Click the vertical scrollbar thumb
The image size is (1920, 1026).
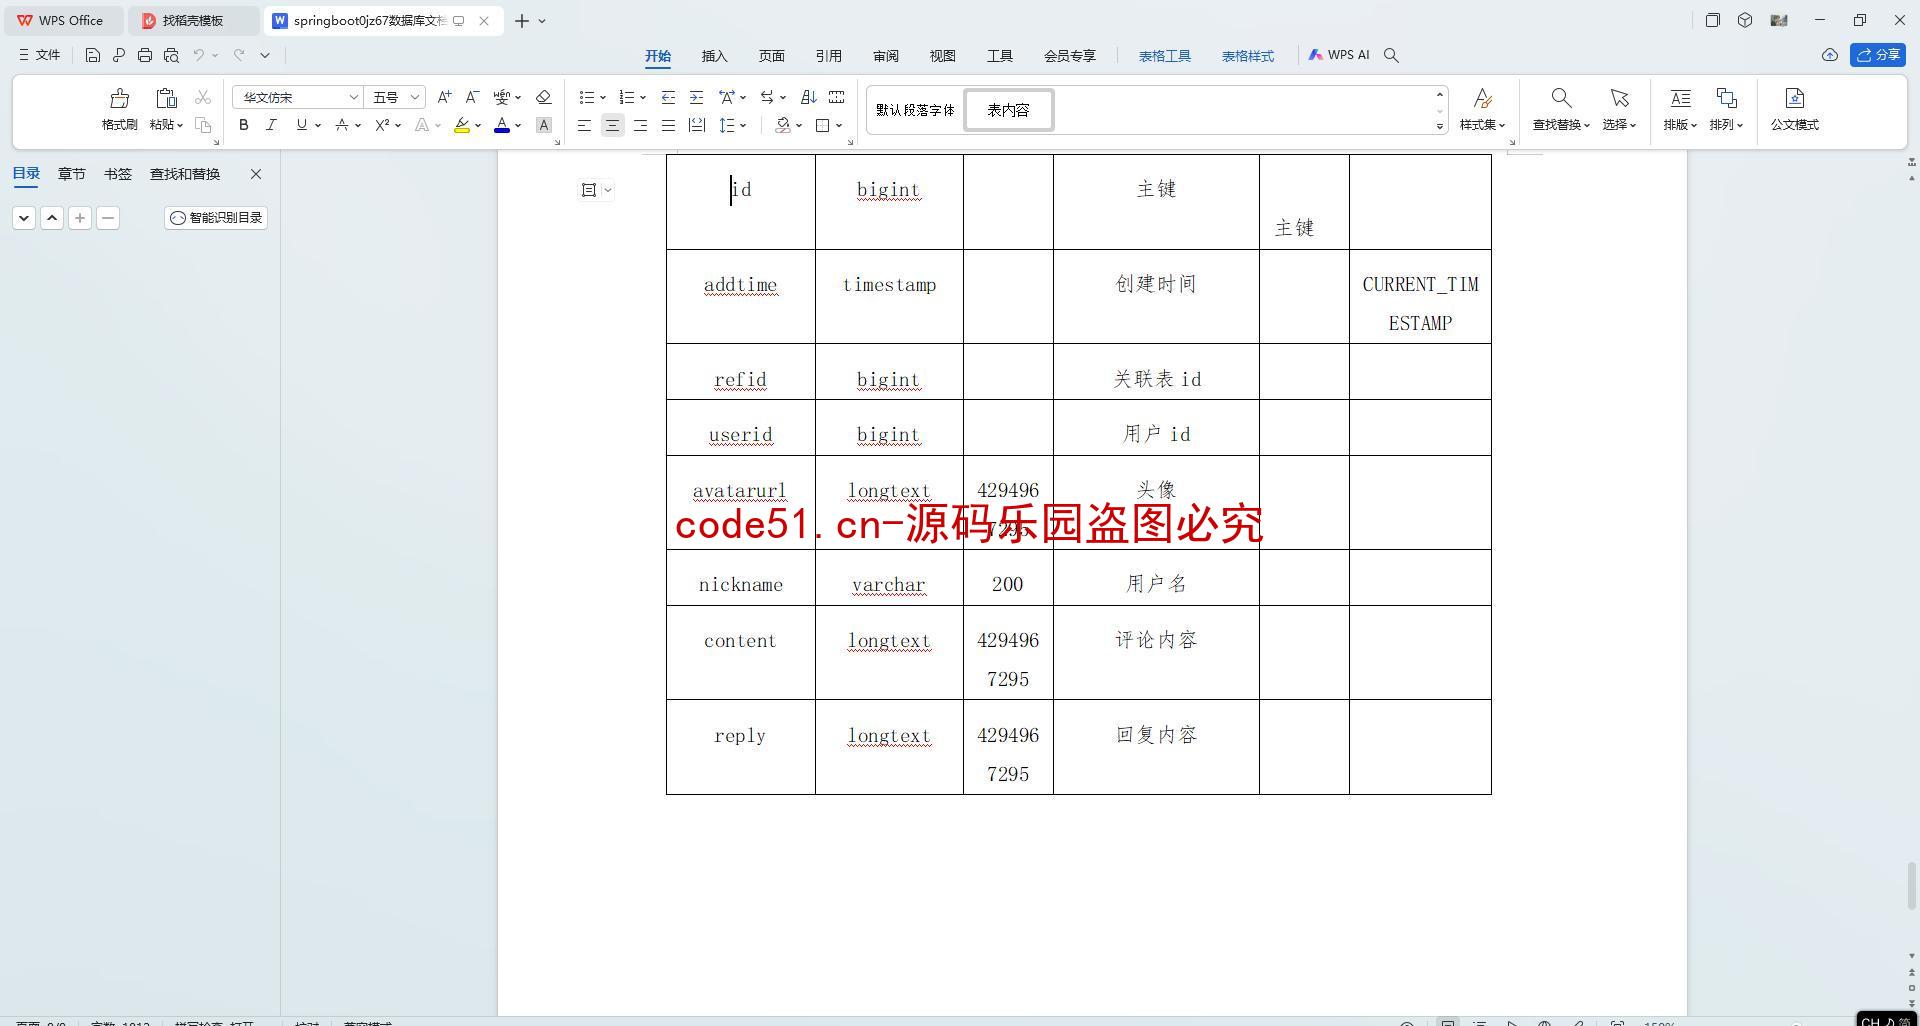tap(1911, 886)
